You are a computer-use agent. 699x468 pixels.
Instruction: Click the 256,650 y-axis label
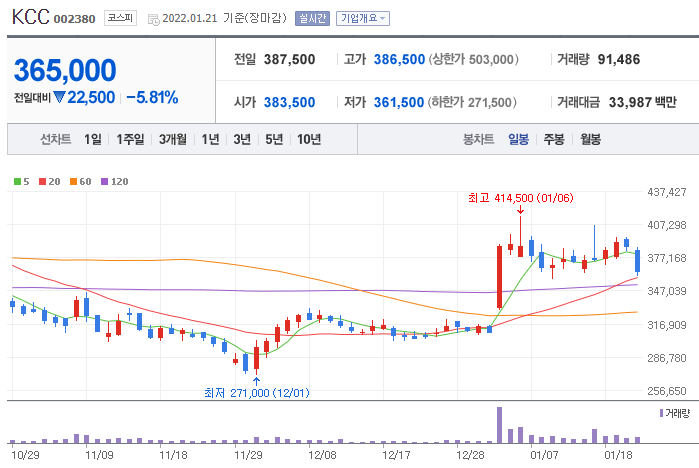[667, 391]
